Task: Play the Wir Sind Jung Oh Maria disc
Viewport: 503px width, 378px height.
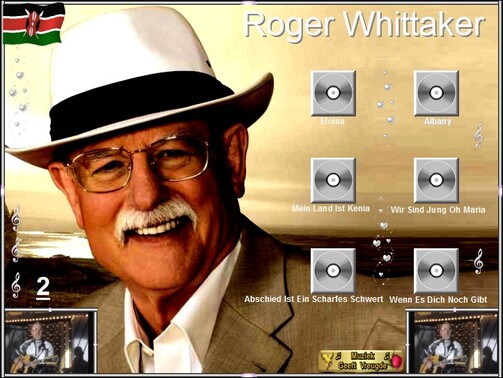Action: click(x=436, y=180)
